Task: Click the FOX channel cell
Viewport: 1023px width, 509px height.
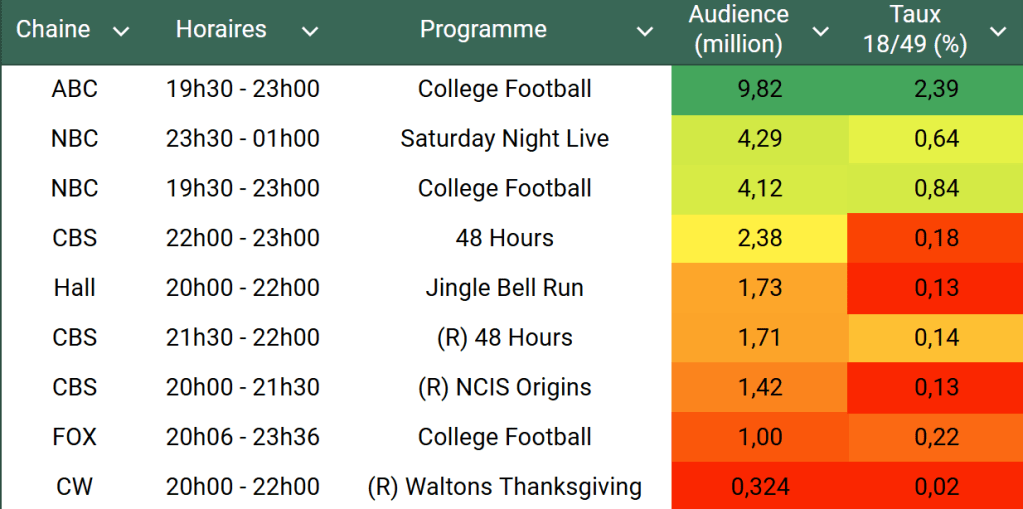Action: pyautogui.click(x=75, y=437)
